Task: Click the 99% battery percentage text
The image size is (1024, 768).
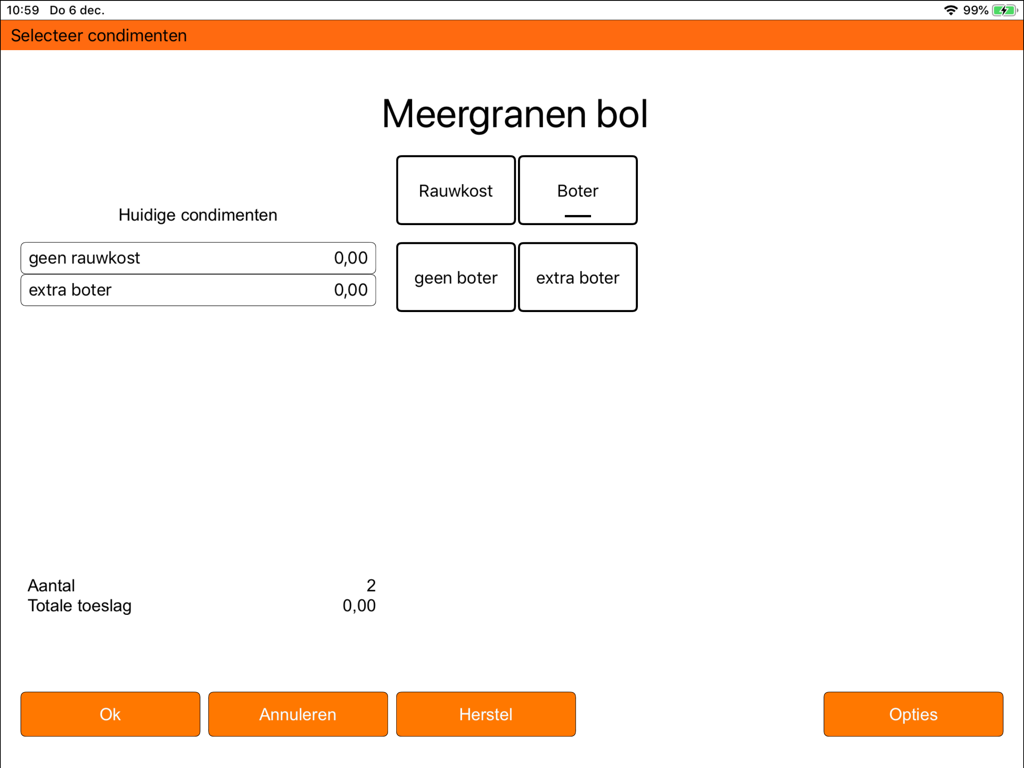Action: click(975, 10)
